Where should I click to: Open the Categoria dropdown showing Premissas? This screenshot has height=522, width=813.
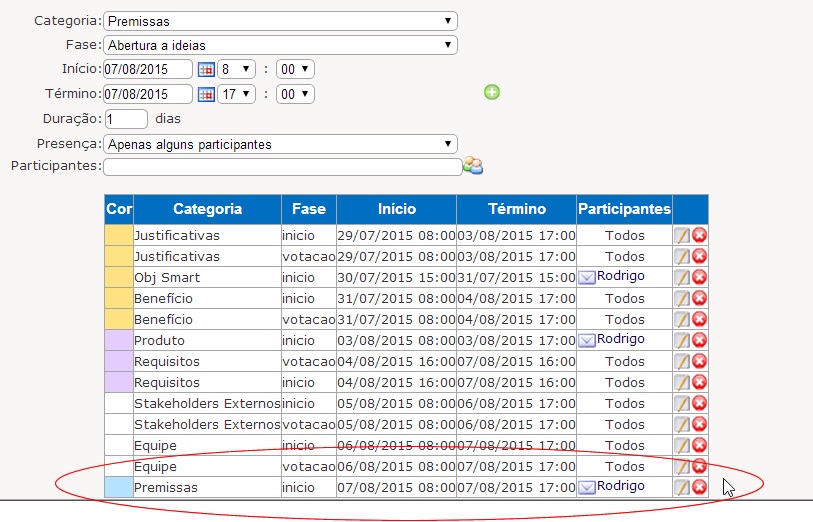click(x=280, y=21)
